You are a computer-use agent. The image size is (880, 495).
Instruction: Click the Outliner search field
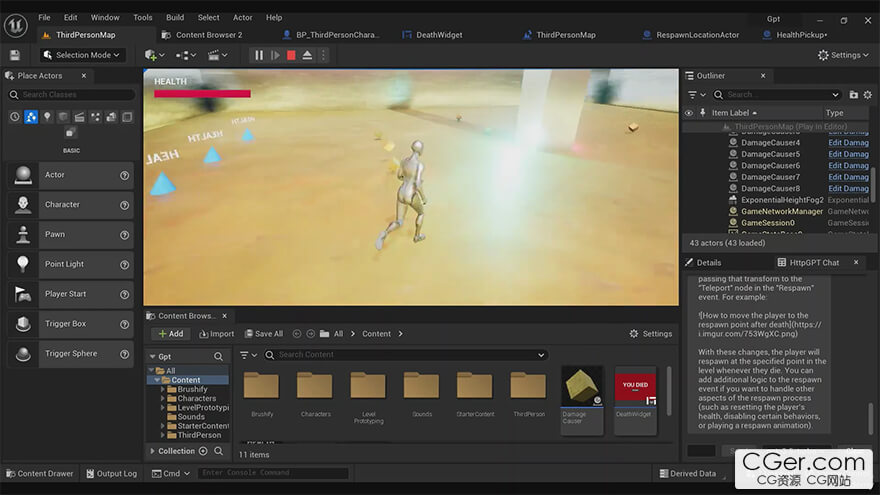[777, 95]
